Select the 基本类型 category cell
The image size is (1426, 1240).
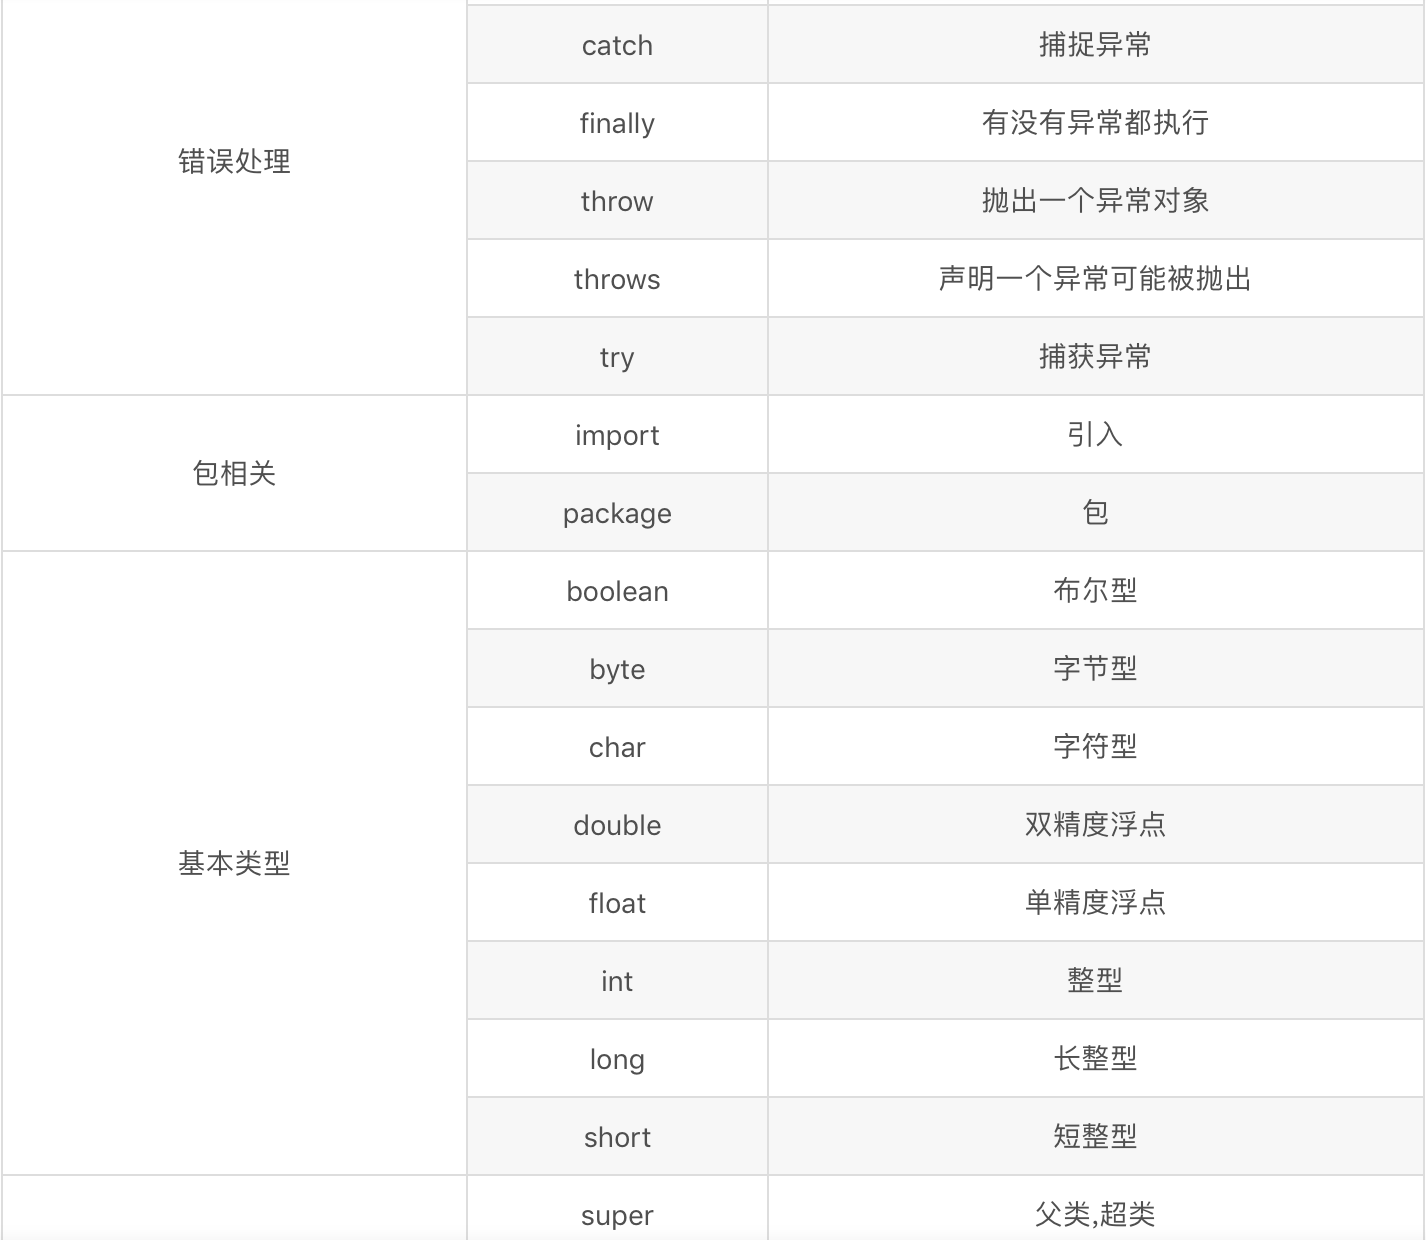(234, 863)
